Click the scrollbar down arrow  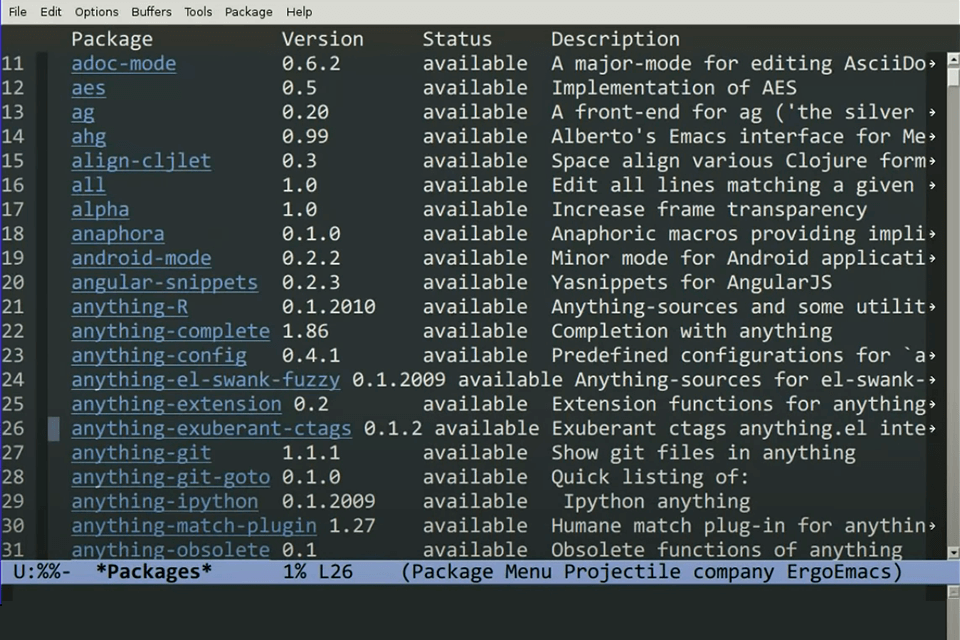(x=953, y=553)
